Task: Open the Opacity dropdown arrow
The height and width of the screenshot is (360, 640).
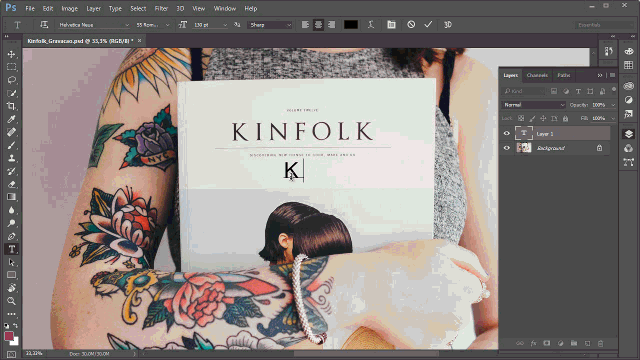Action: (x=613, y=105)
